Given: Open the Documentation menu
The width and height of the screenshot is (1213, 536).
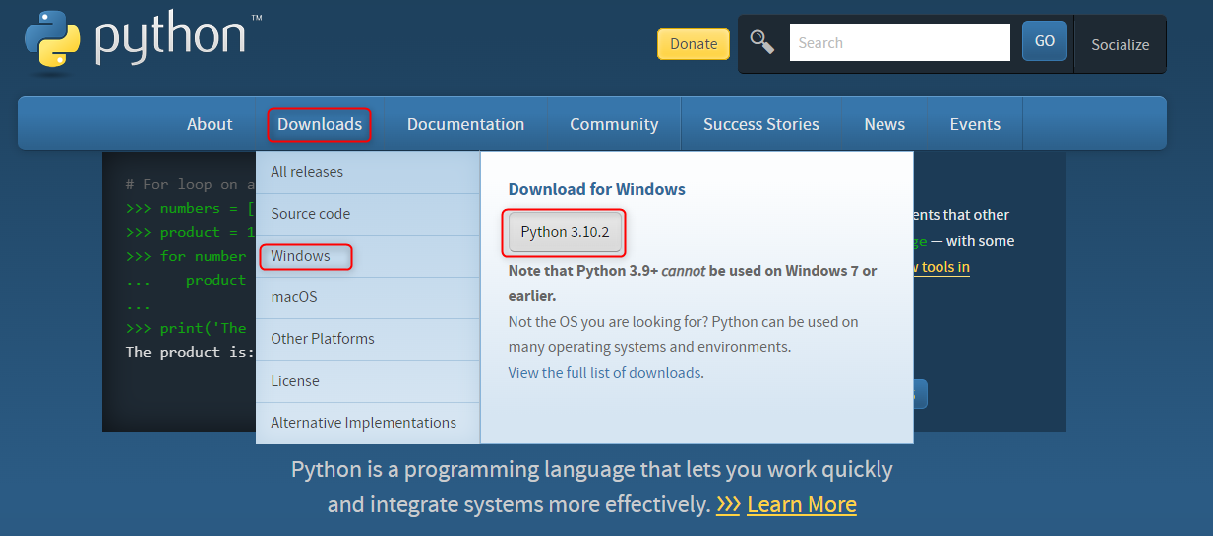Looking at the screenshot, I should point(465,124).
